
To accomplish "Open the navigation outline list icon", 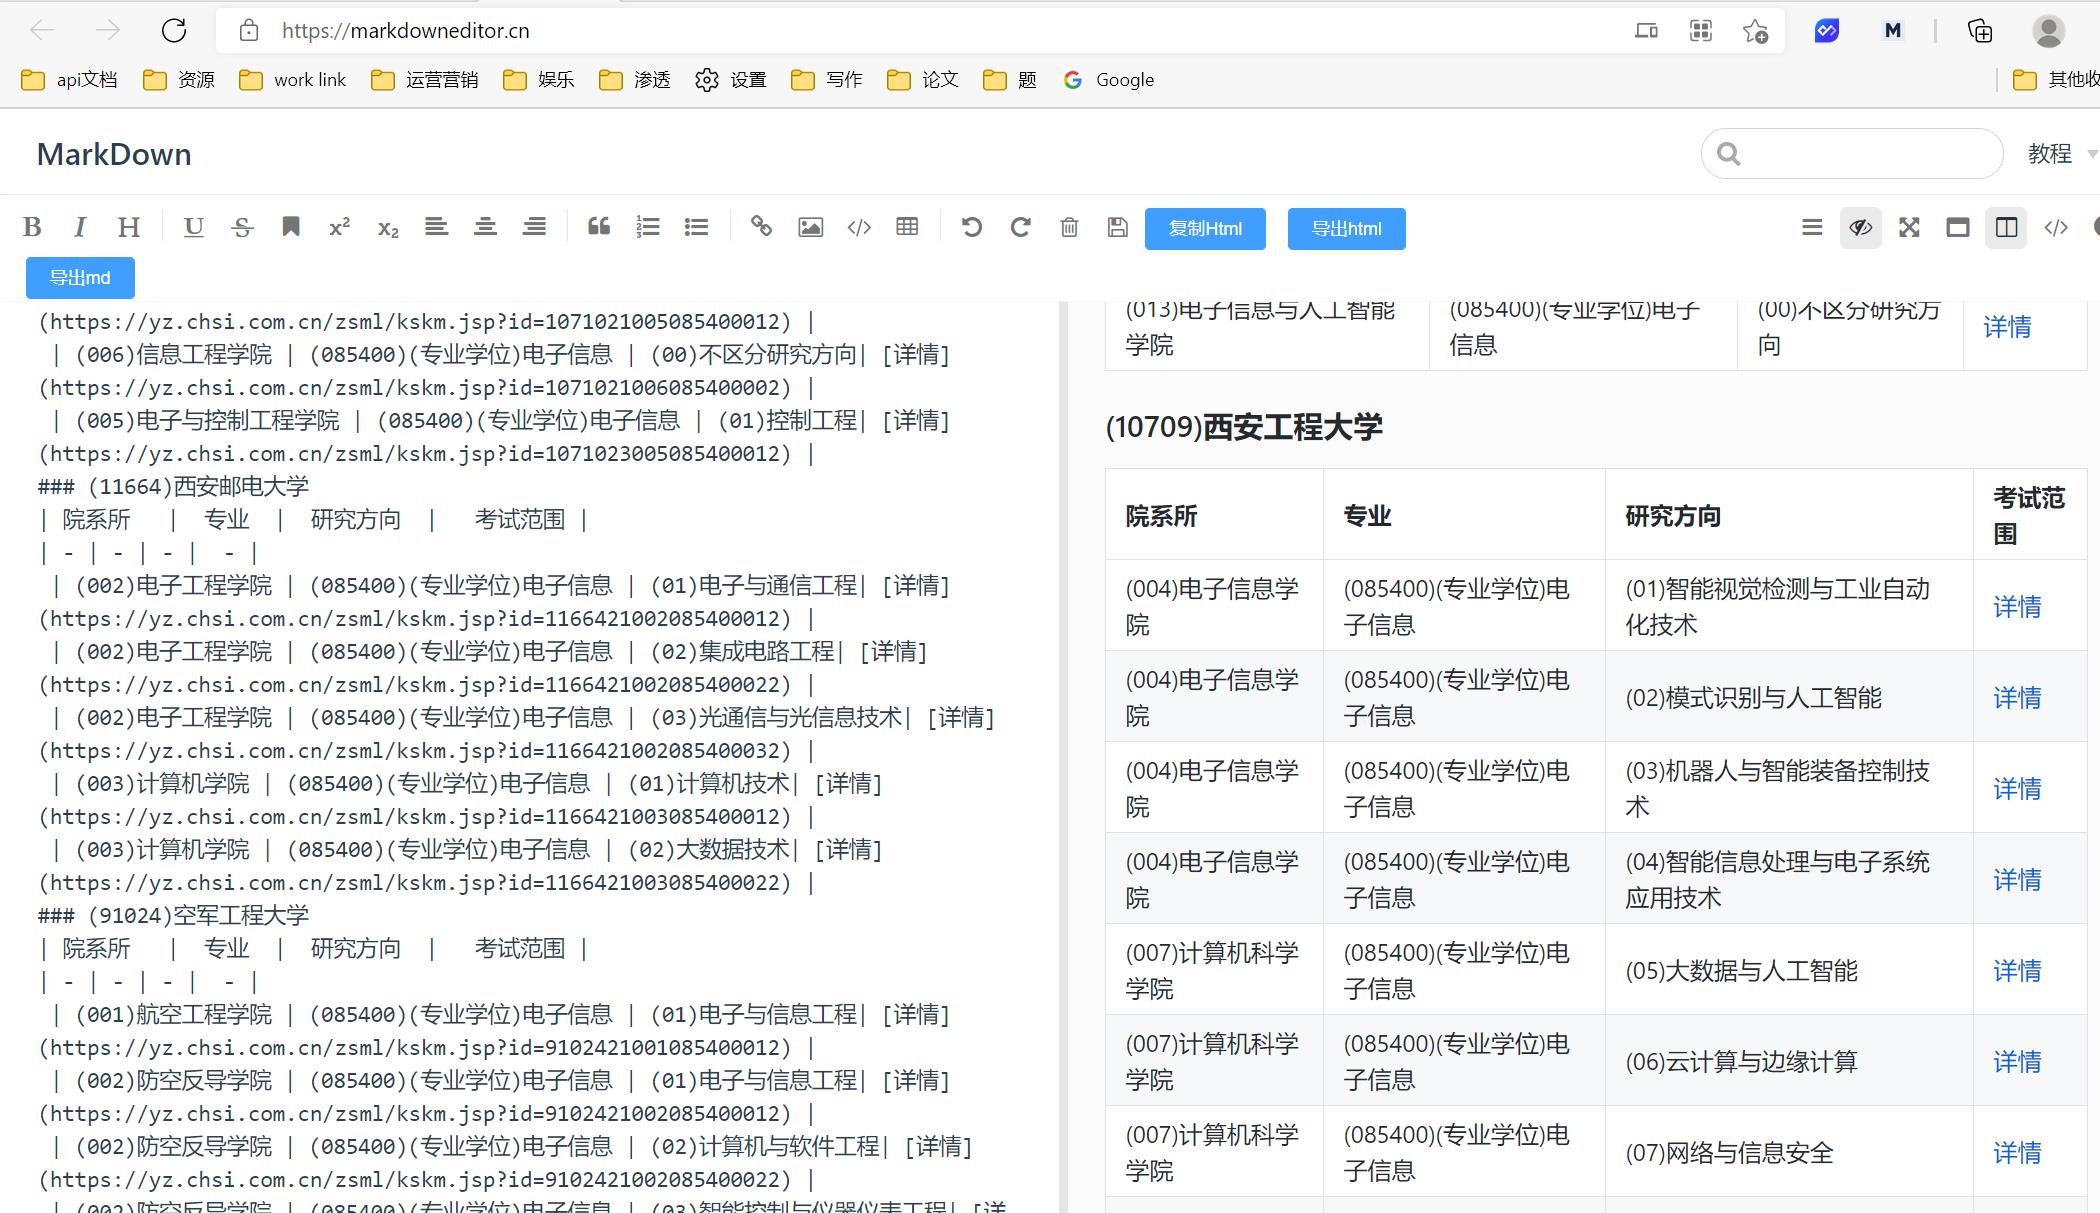I will (x=1812, y=227).
